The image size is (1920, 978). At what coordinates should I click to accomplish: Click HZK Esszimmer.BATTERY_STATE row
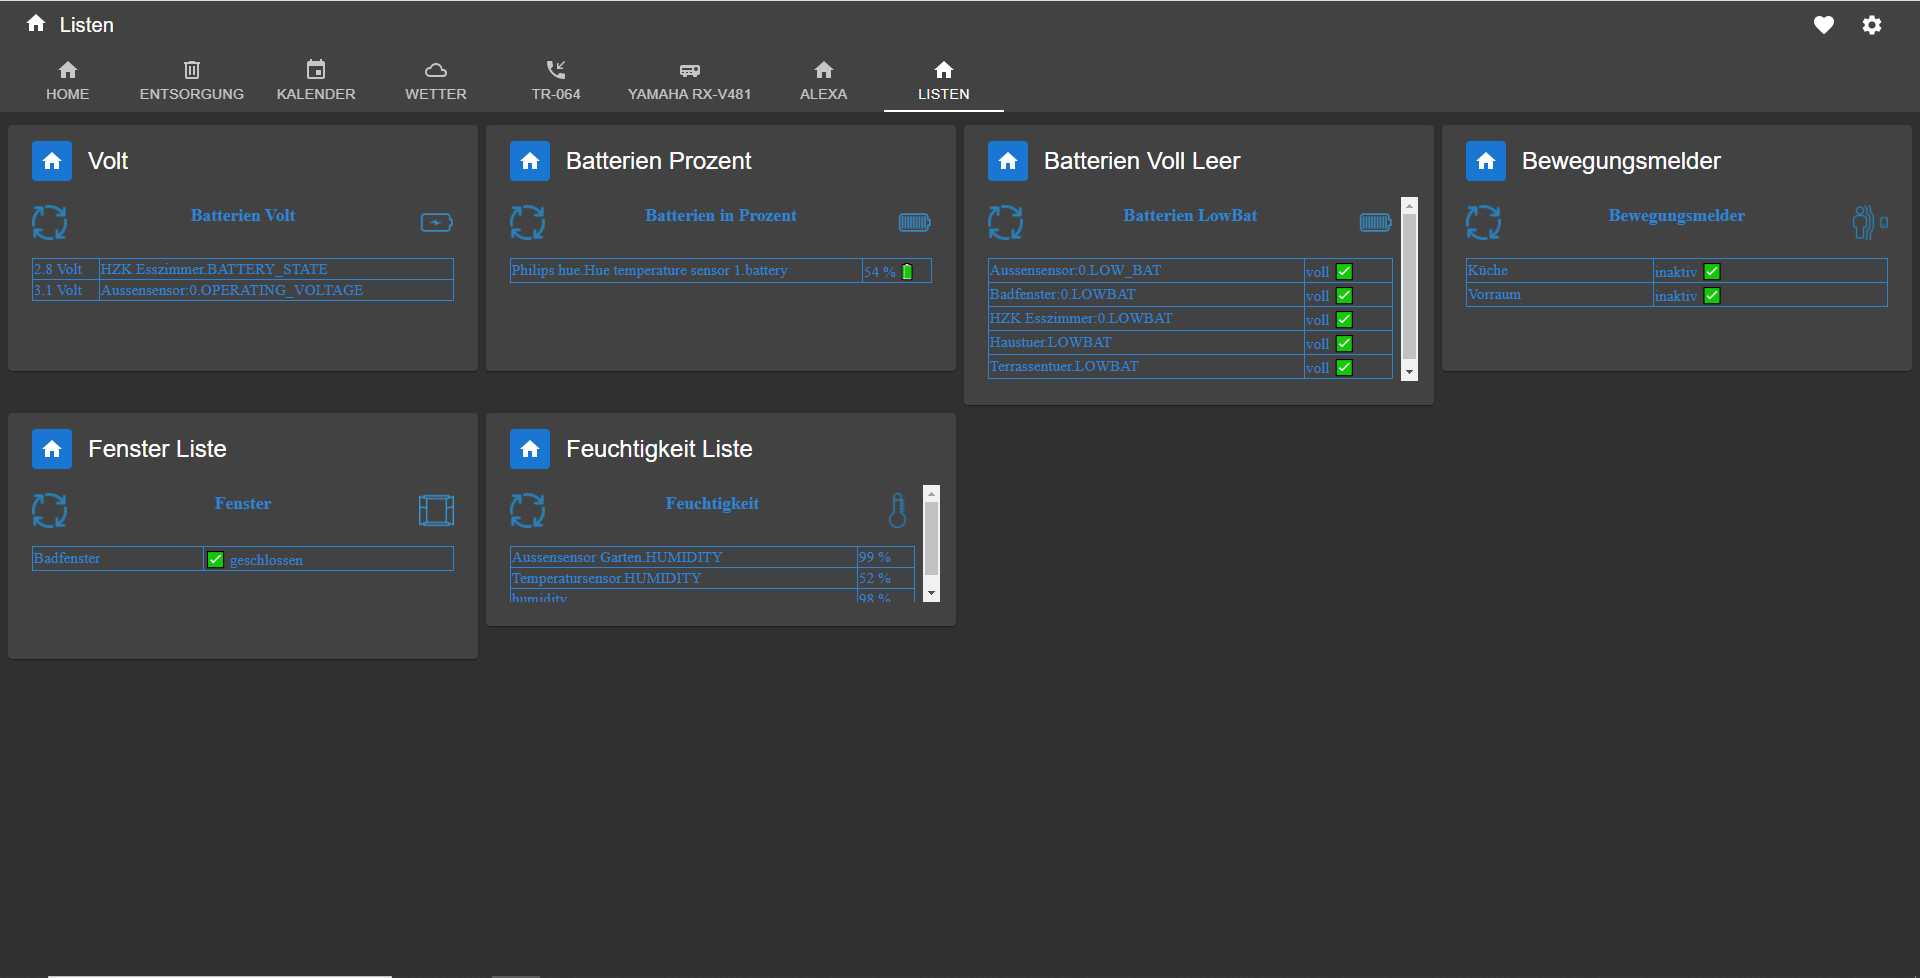pyautogui.click(x=243, y=269)
